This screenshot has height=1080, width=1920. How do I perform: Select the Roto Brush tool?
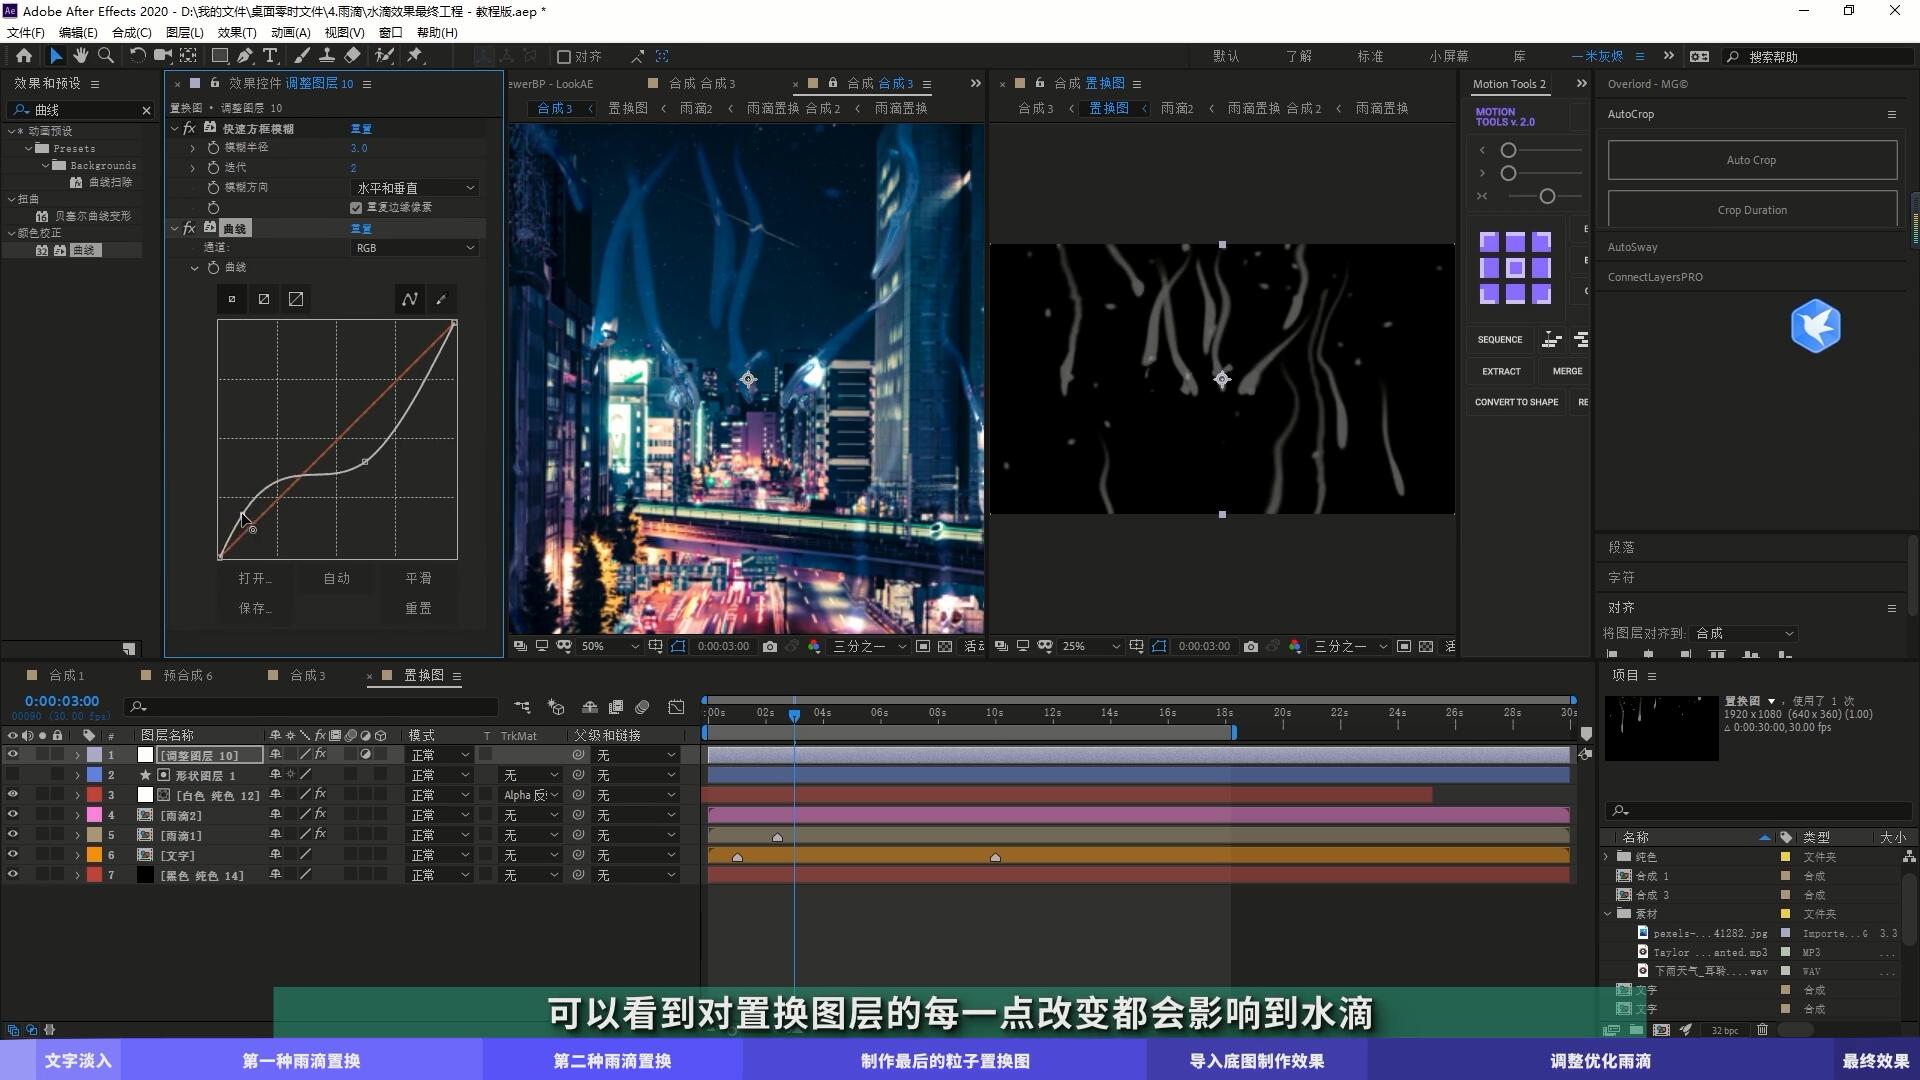[384, 56]
